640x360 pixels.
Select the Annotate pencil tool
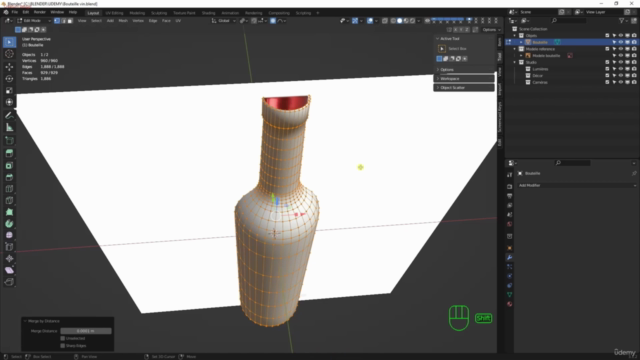(9, 116)
